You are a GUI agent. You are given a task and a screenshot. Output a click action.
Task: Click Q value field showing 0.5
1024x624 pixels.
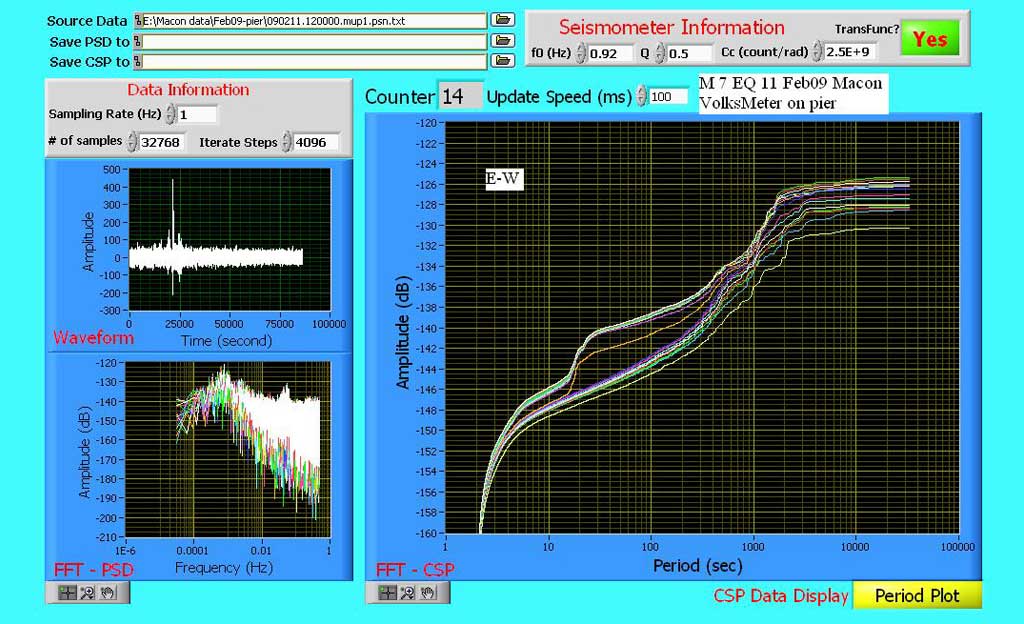[x=689, y=54]
